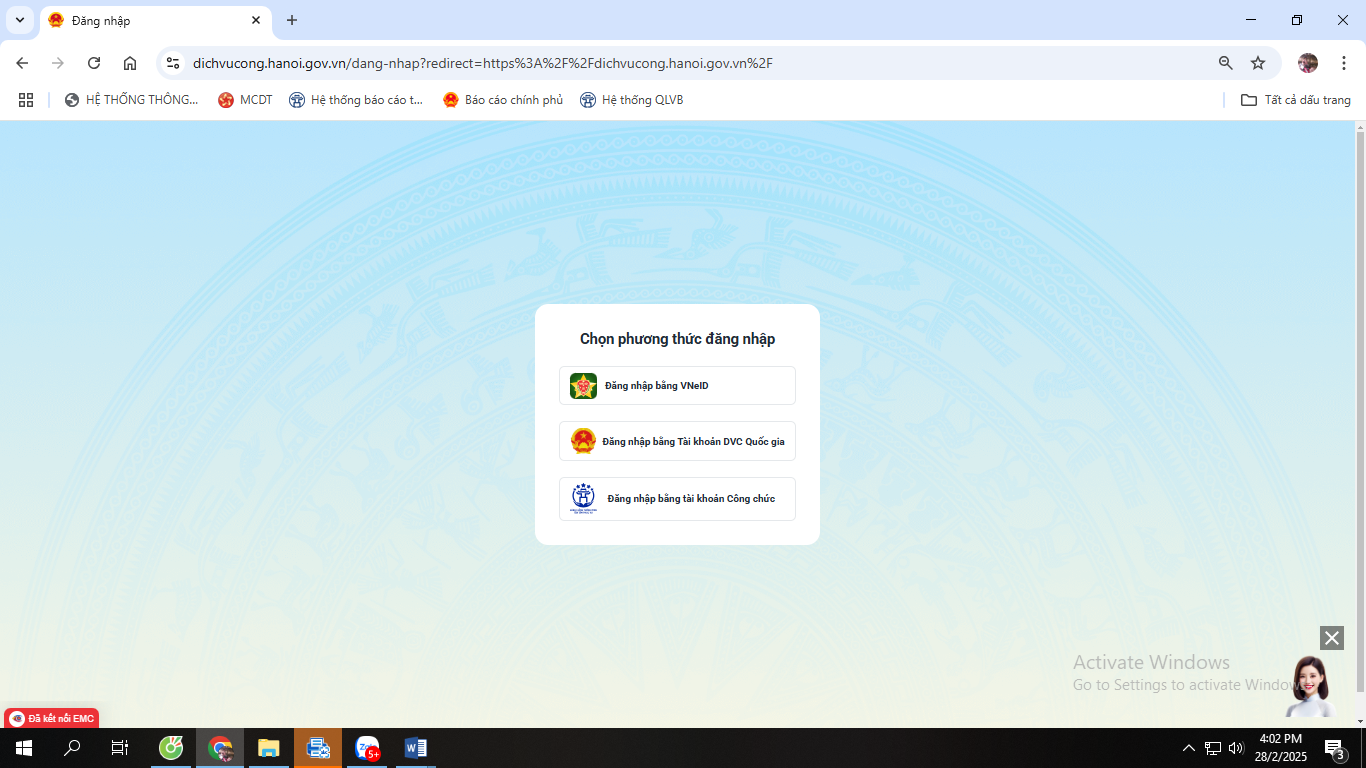Open HỆ THỐNG THÔNG... bookmark

tap(131, 100)
